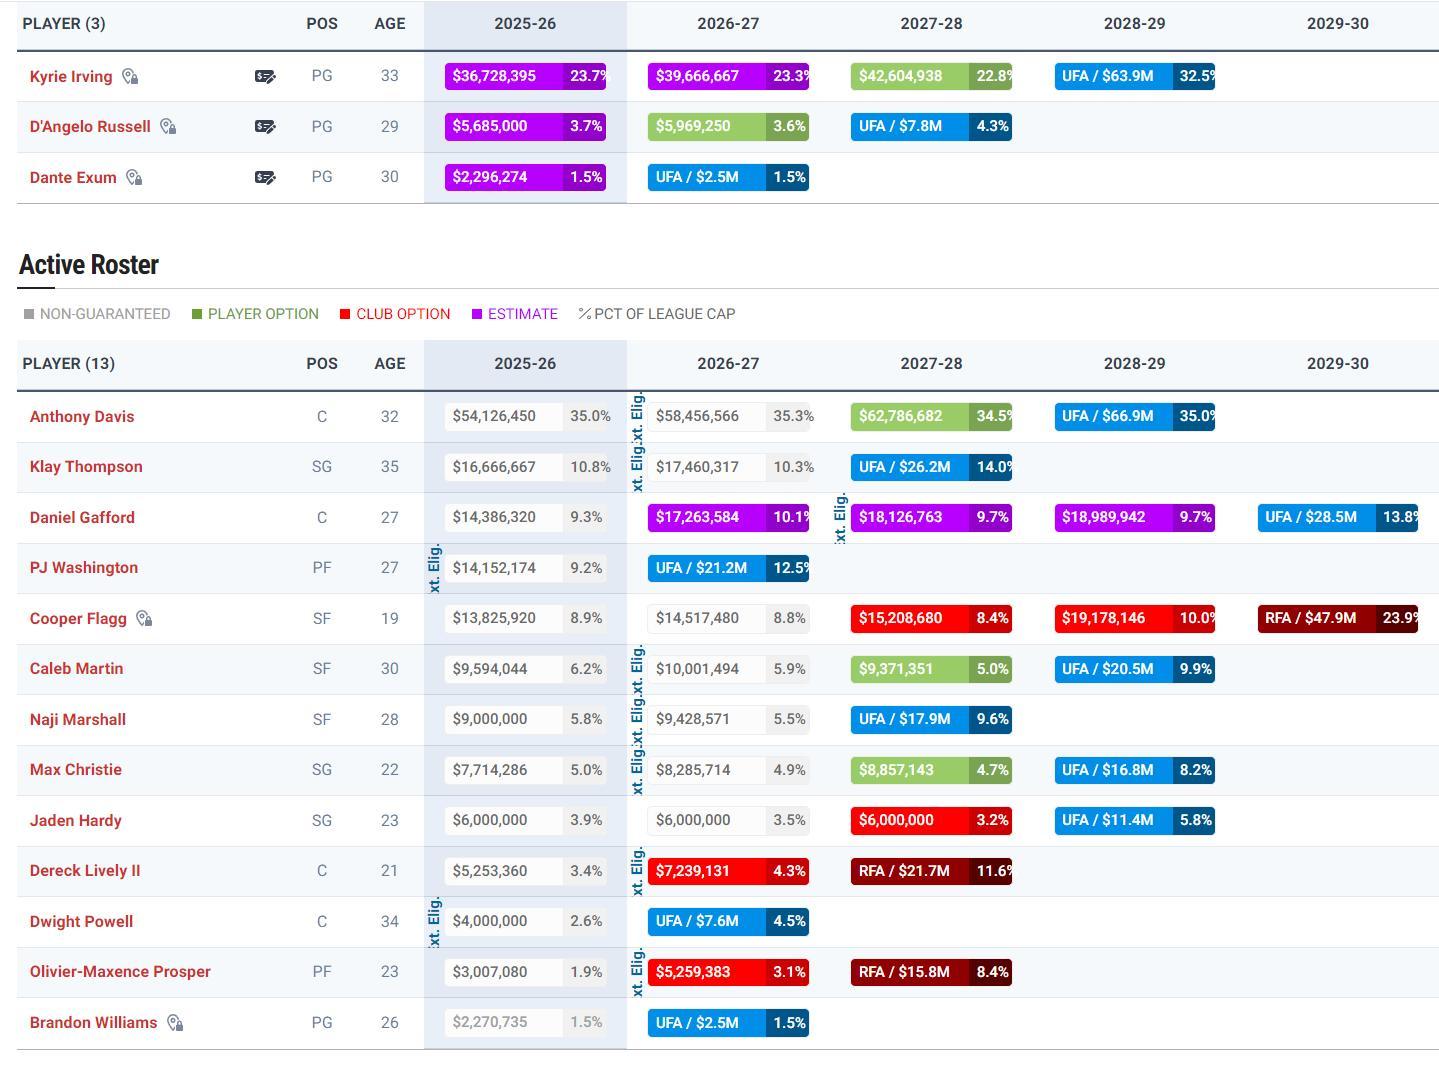Click the red Club Option legend swatch

click(345, 314)
